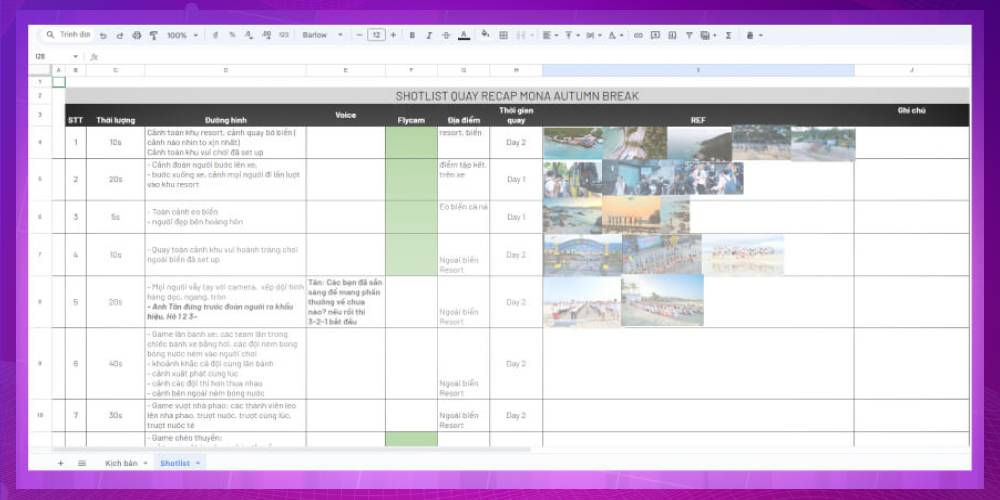Image resolution: width=1000 pixels, height=500 pixels.
Task: Open the 123 number format menu
Action: pyautogui.click(x=284, y=35)
